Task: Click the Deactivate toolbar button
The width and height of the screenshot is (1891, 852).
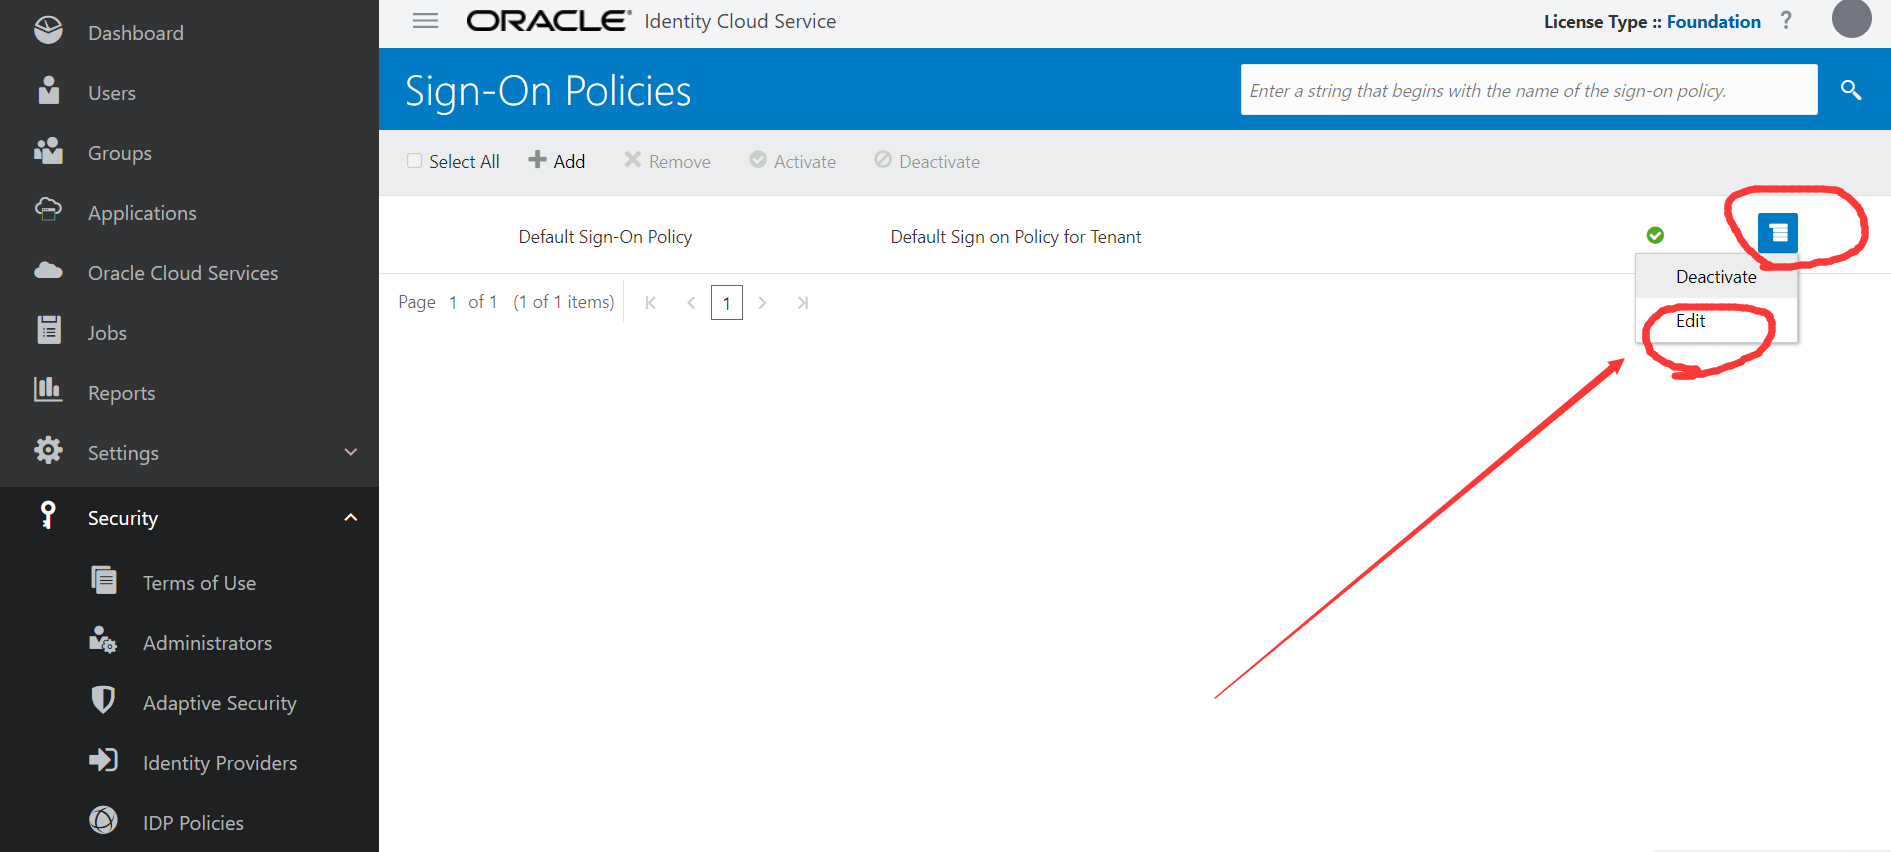Action: pyautogui.click(x=927, y=161)
